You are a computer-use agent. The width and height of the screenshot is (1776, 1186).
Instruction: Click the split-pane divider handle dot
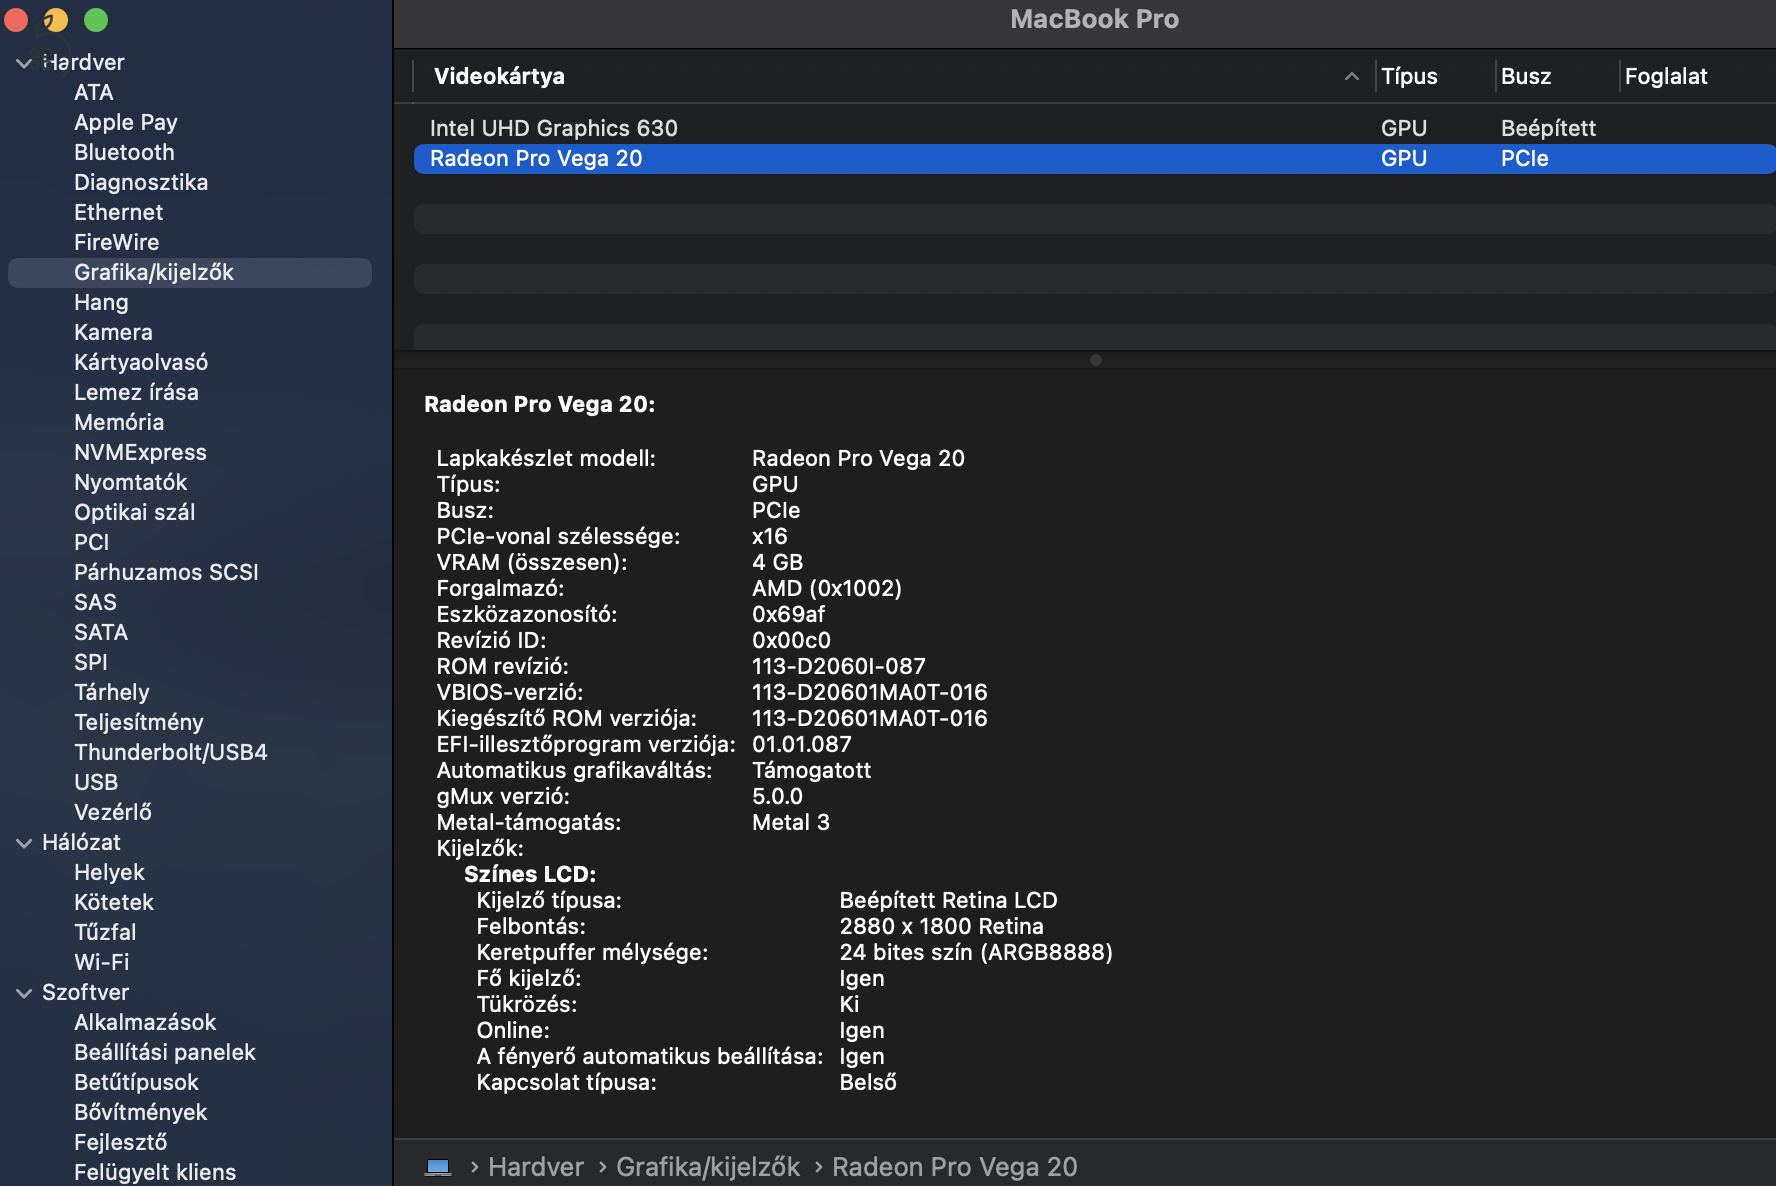click(1096, 360)
